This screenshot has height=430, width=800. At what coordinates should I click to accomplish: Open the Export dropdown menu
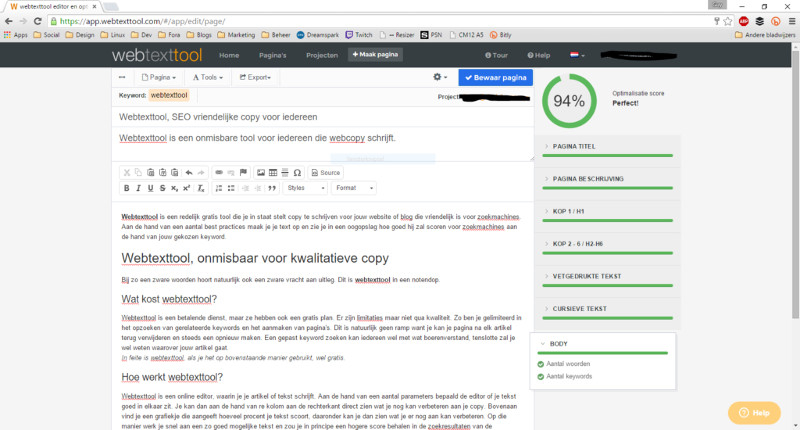(256, 77)
